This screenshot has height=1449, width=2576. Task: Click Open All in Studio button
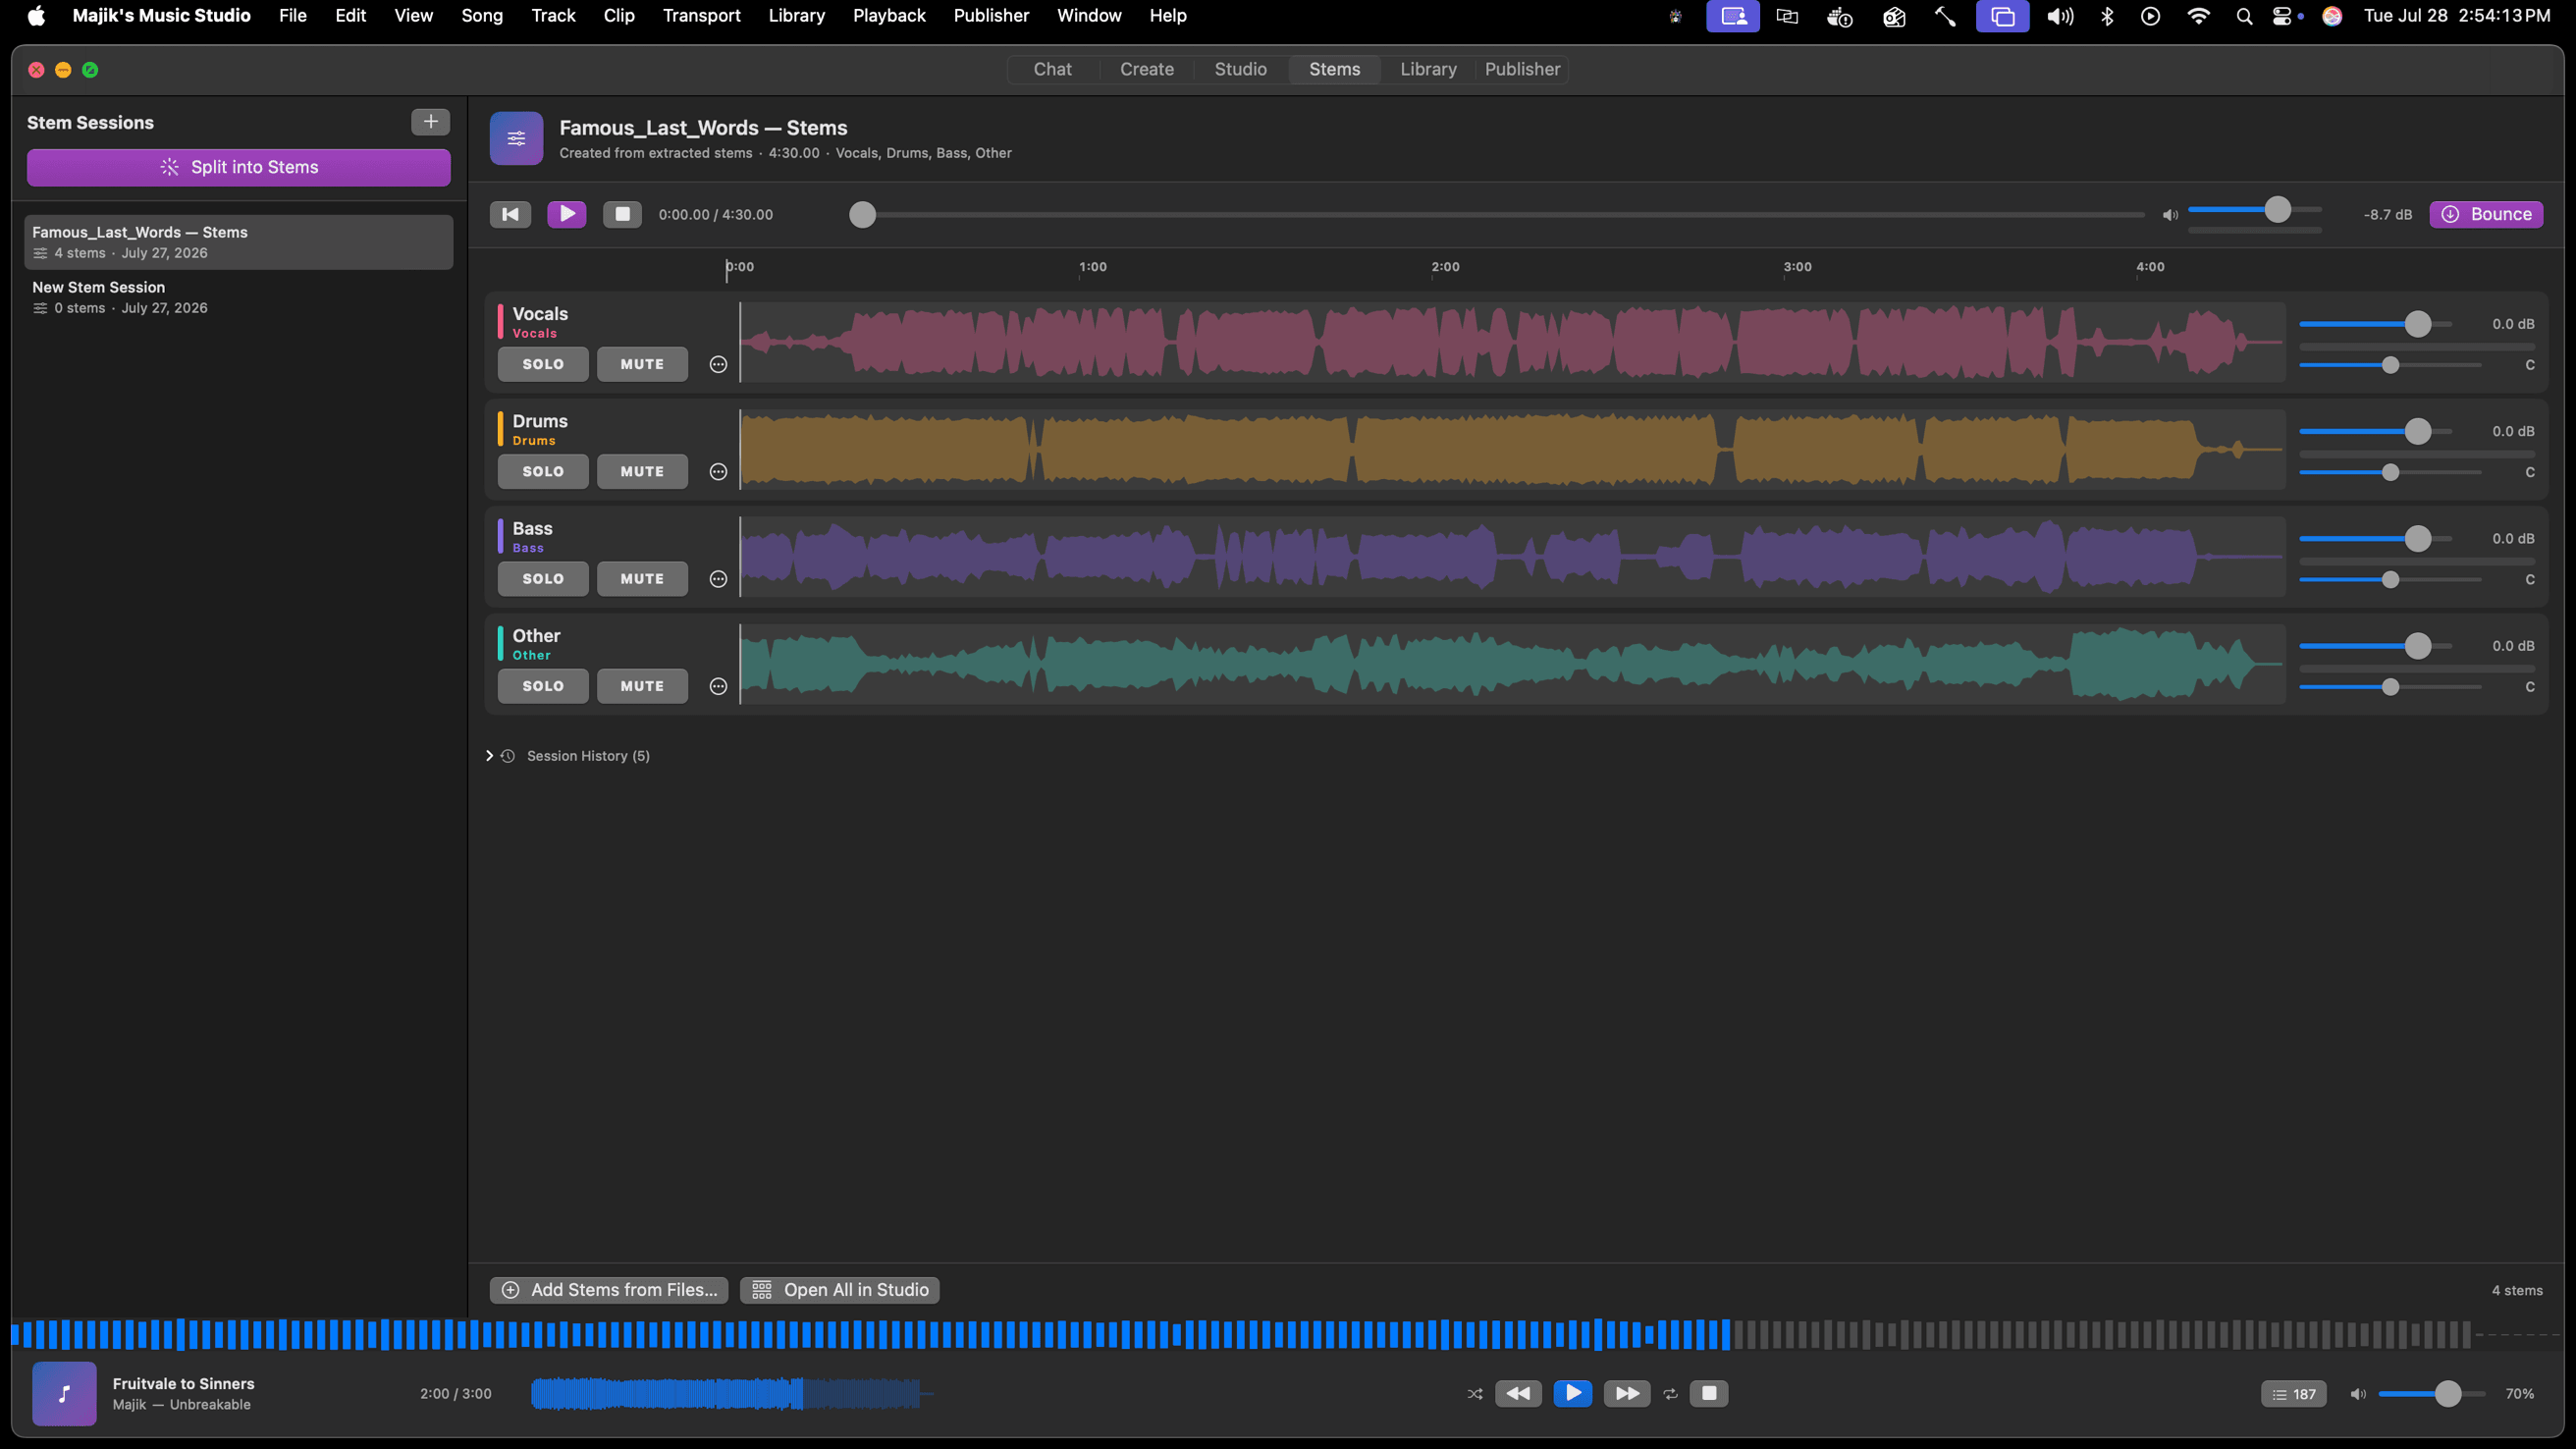(839, 1290)
